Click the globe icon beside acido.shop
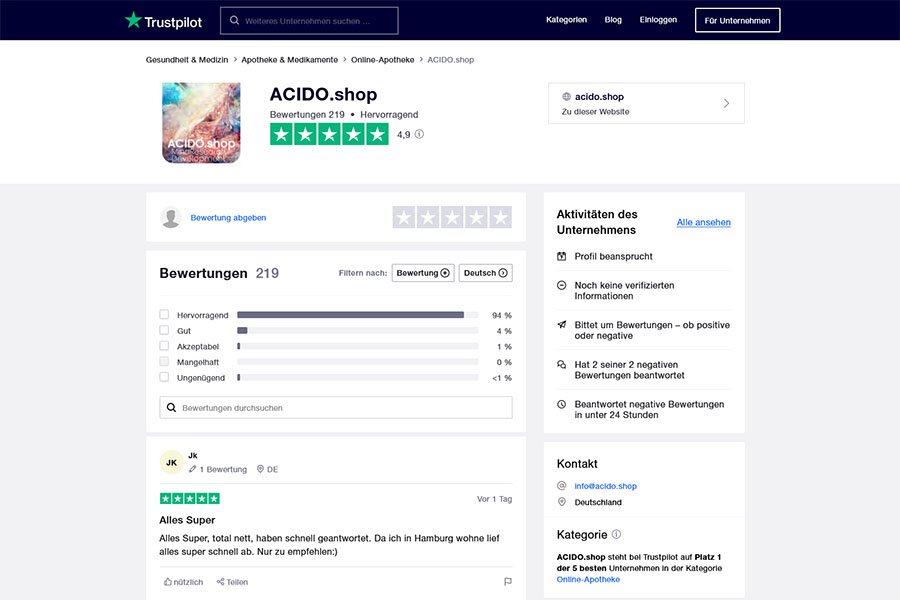 (x=567, y=96)
